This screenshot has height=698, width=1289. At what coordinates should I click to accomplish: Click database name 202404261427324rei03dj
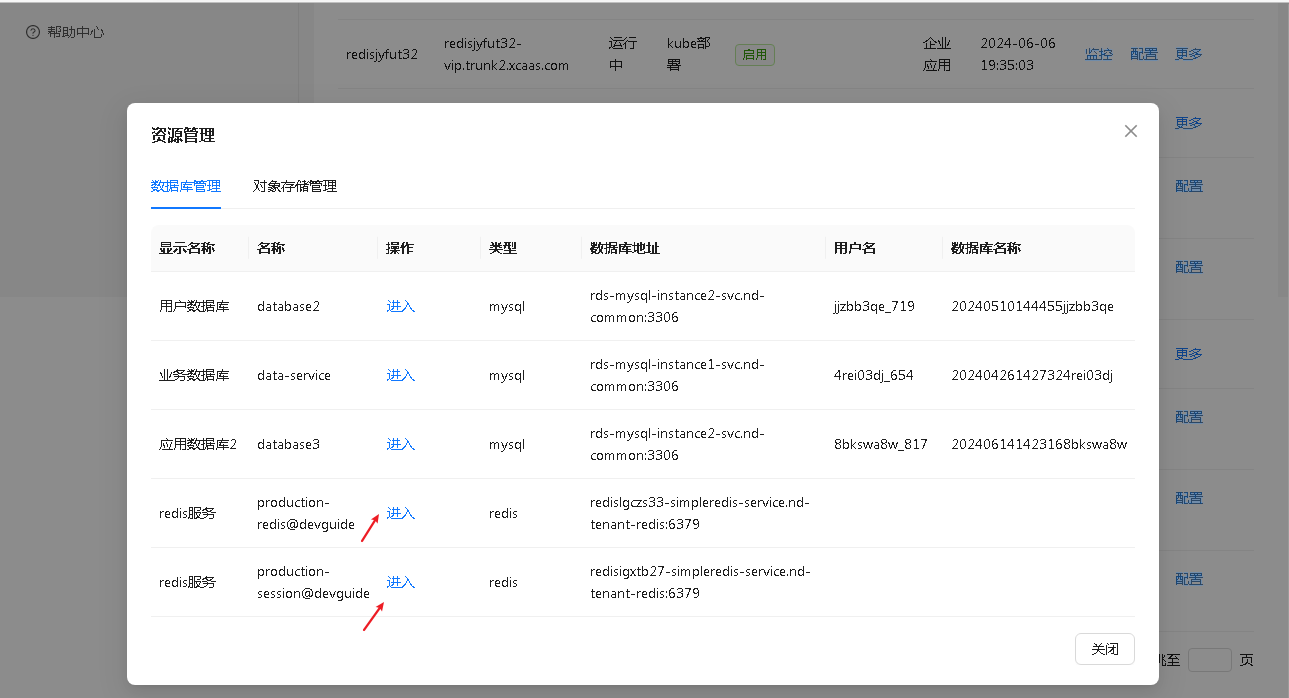(x=1032, y=375)
